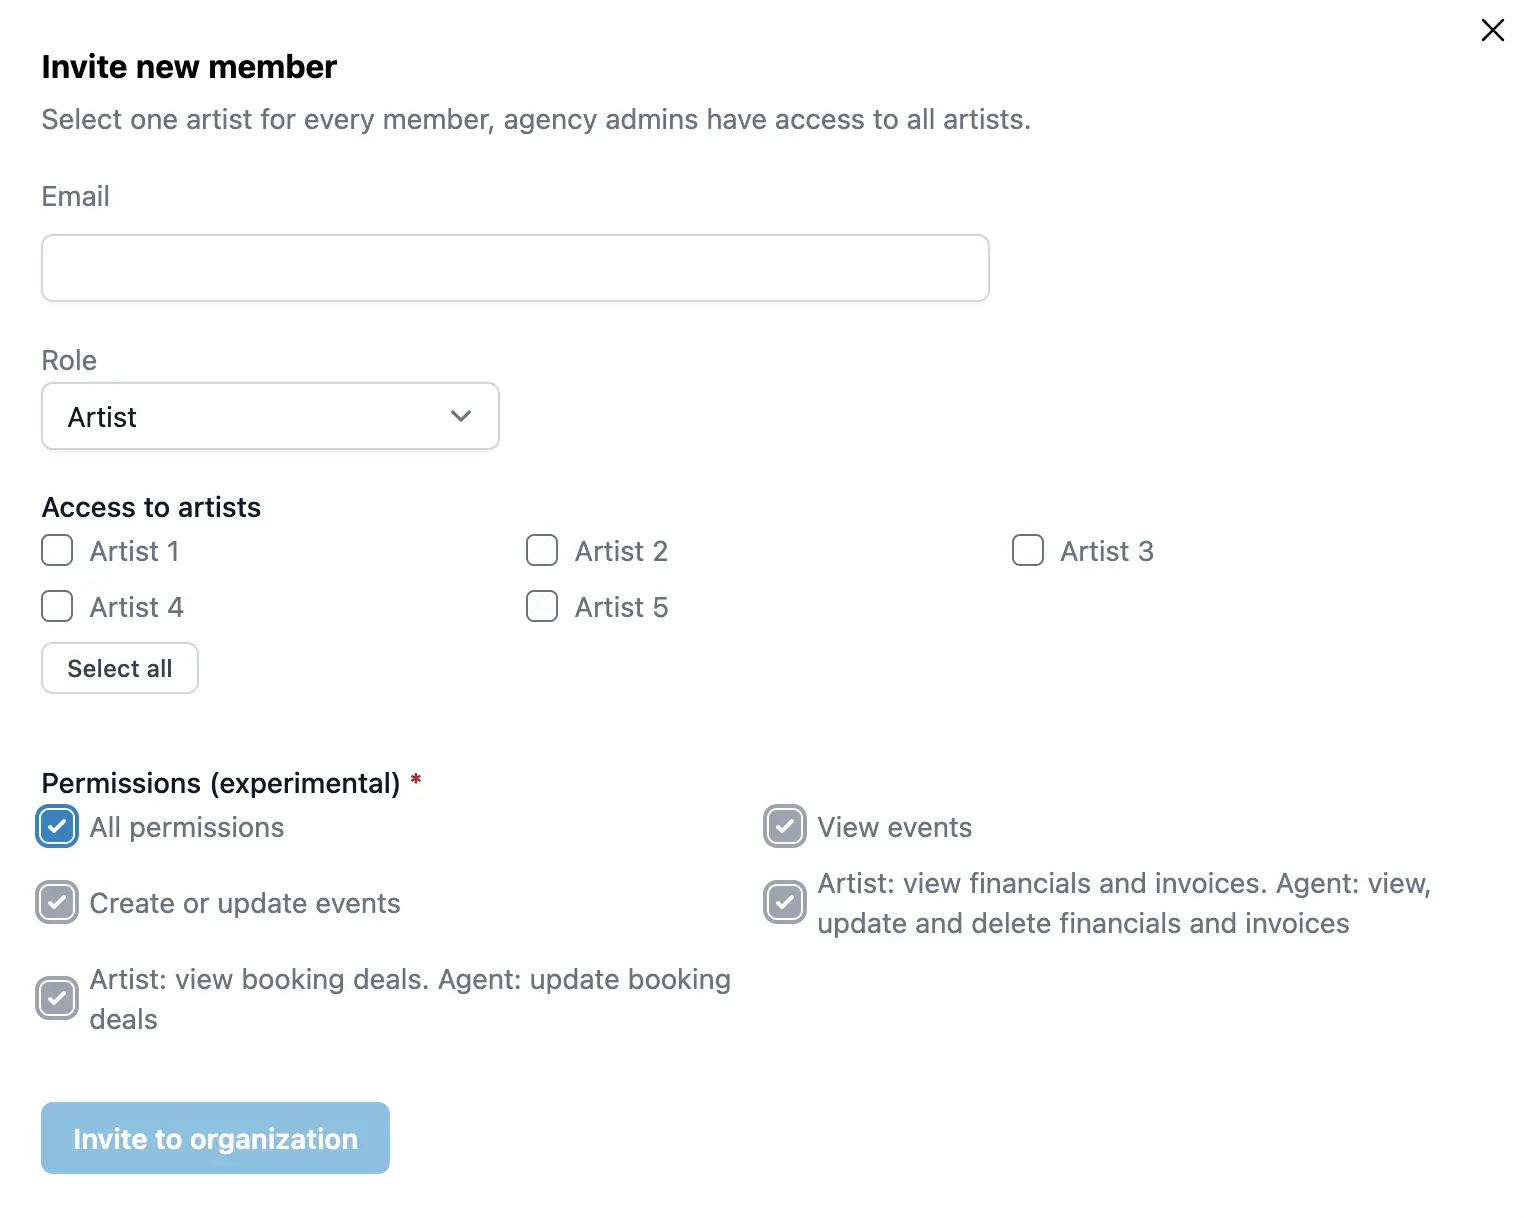
Task: Toggle the financials and invoices permission
Action: point(785,902)
